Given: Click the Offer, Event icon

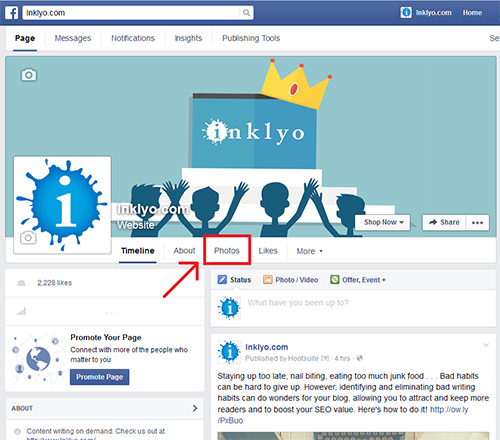Looking at the screenshot, I should click(x=335, y=280).
